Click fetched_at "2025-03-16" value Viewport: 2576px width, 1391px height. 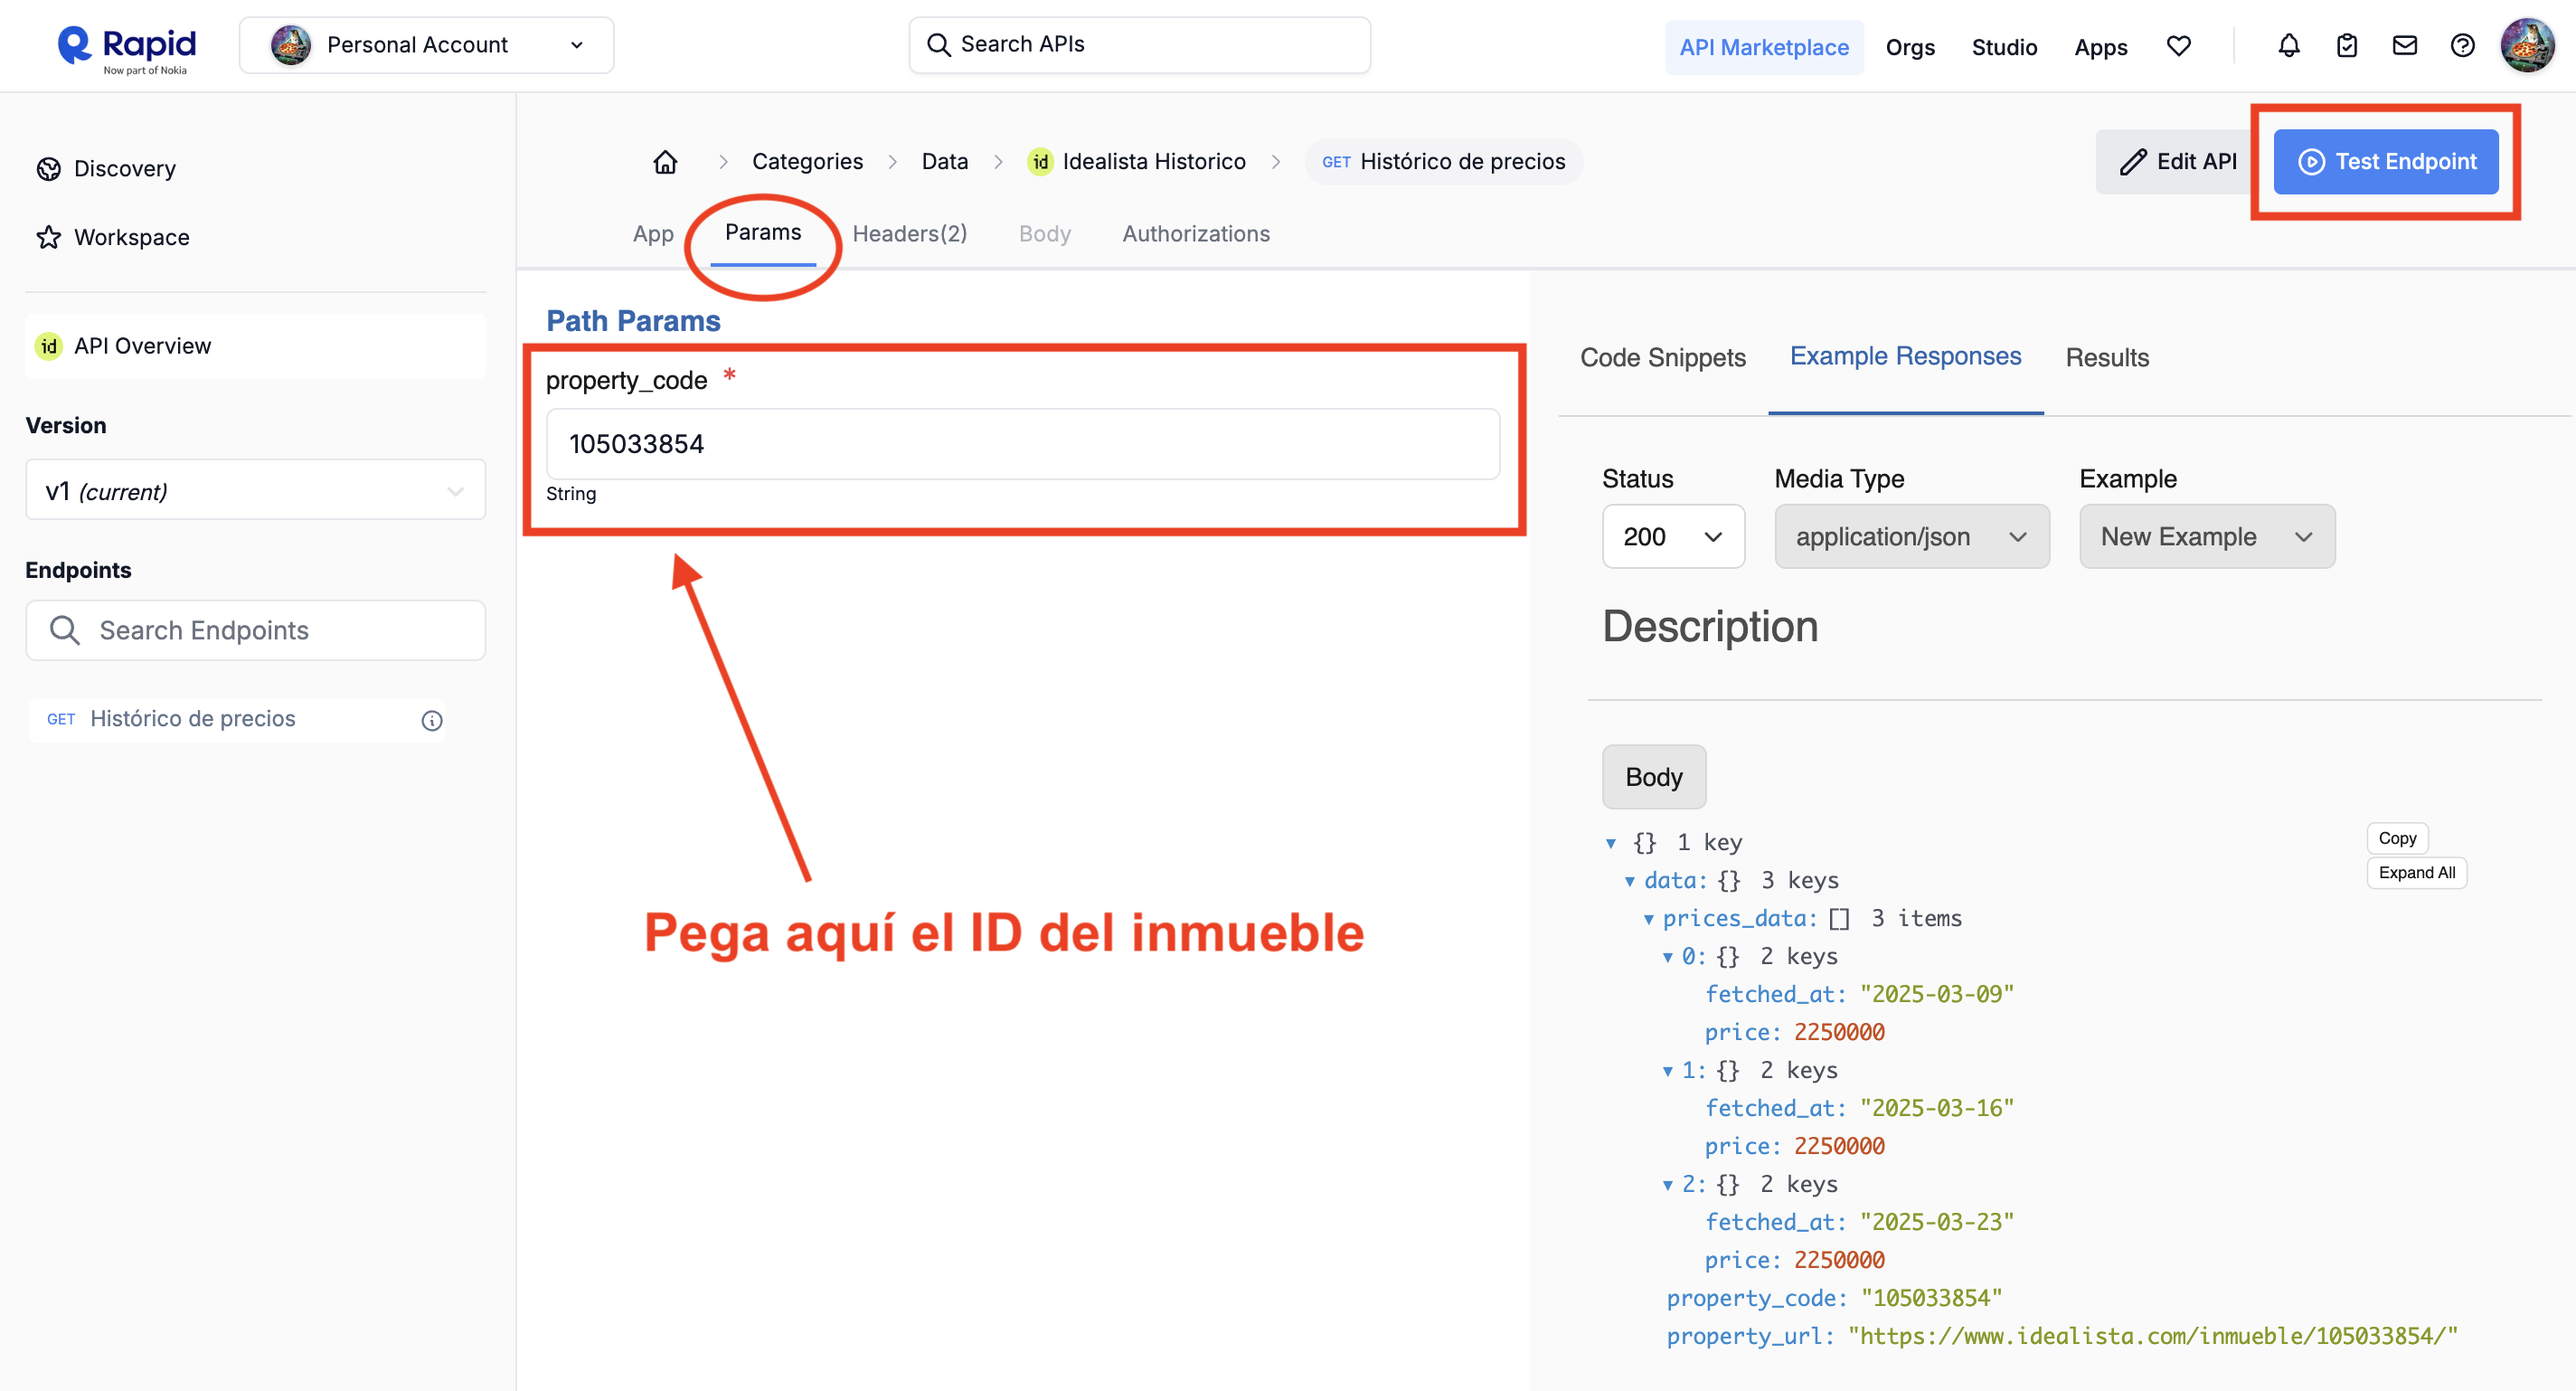point(1937,1108)
